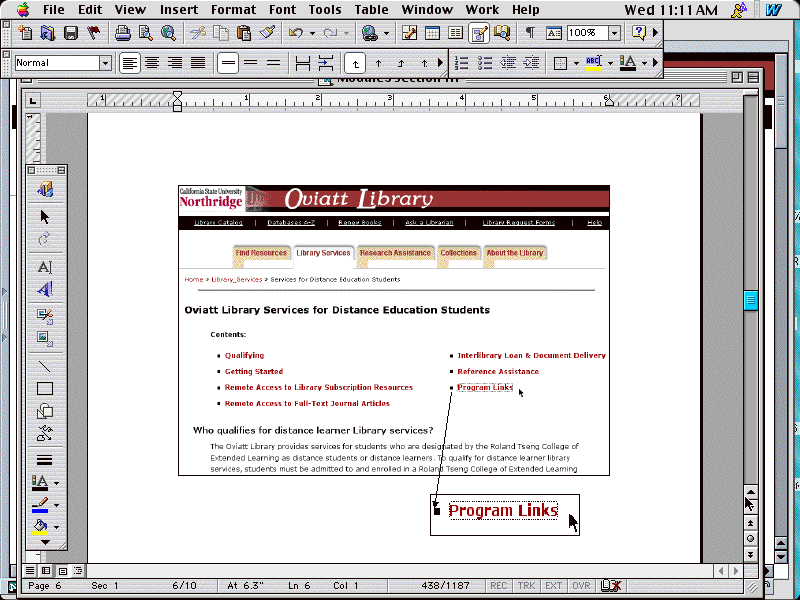Expand the Undo history dropdown arrow

tap(312, 34)
